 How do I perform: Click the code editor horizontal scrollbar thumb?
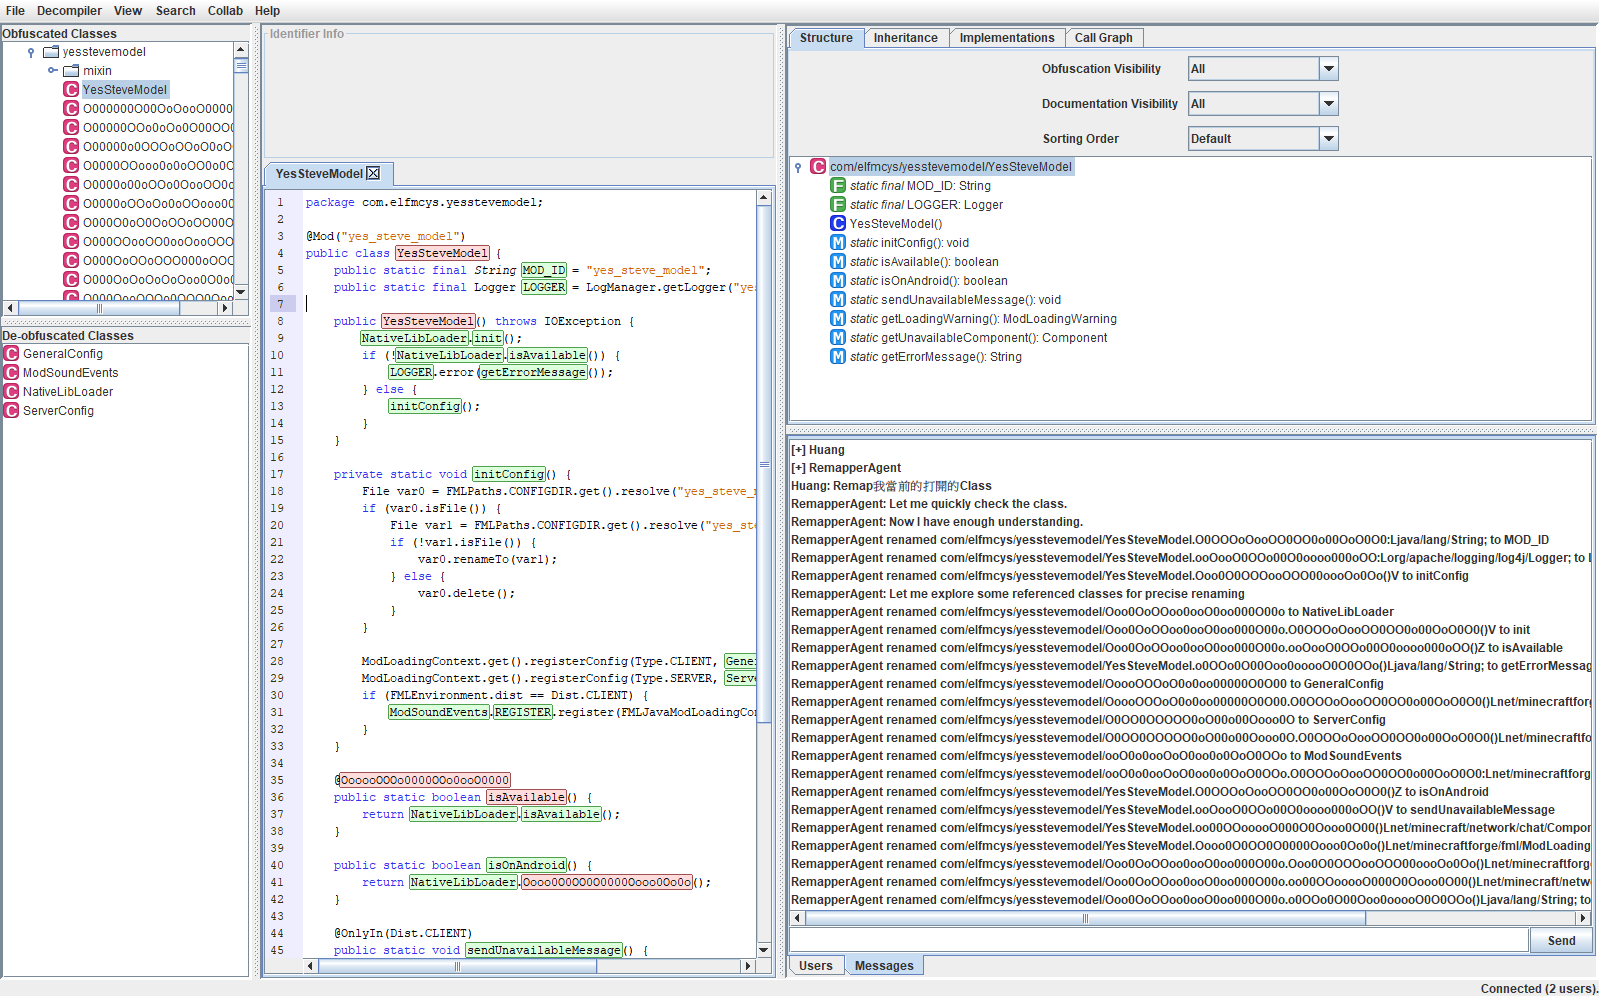tap(458, 966)
